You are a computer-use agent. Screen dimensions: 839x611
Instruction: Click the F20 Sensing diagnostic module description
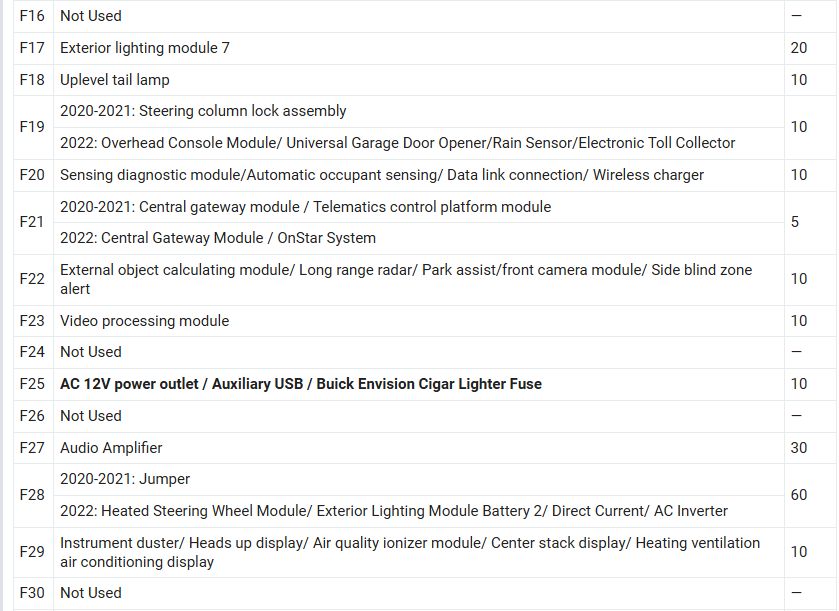click(x=381, y=175)
